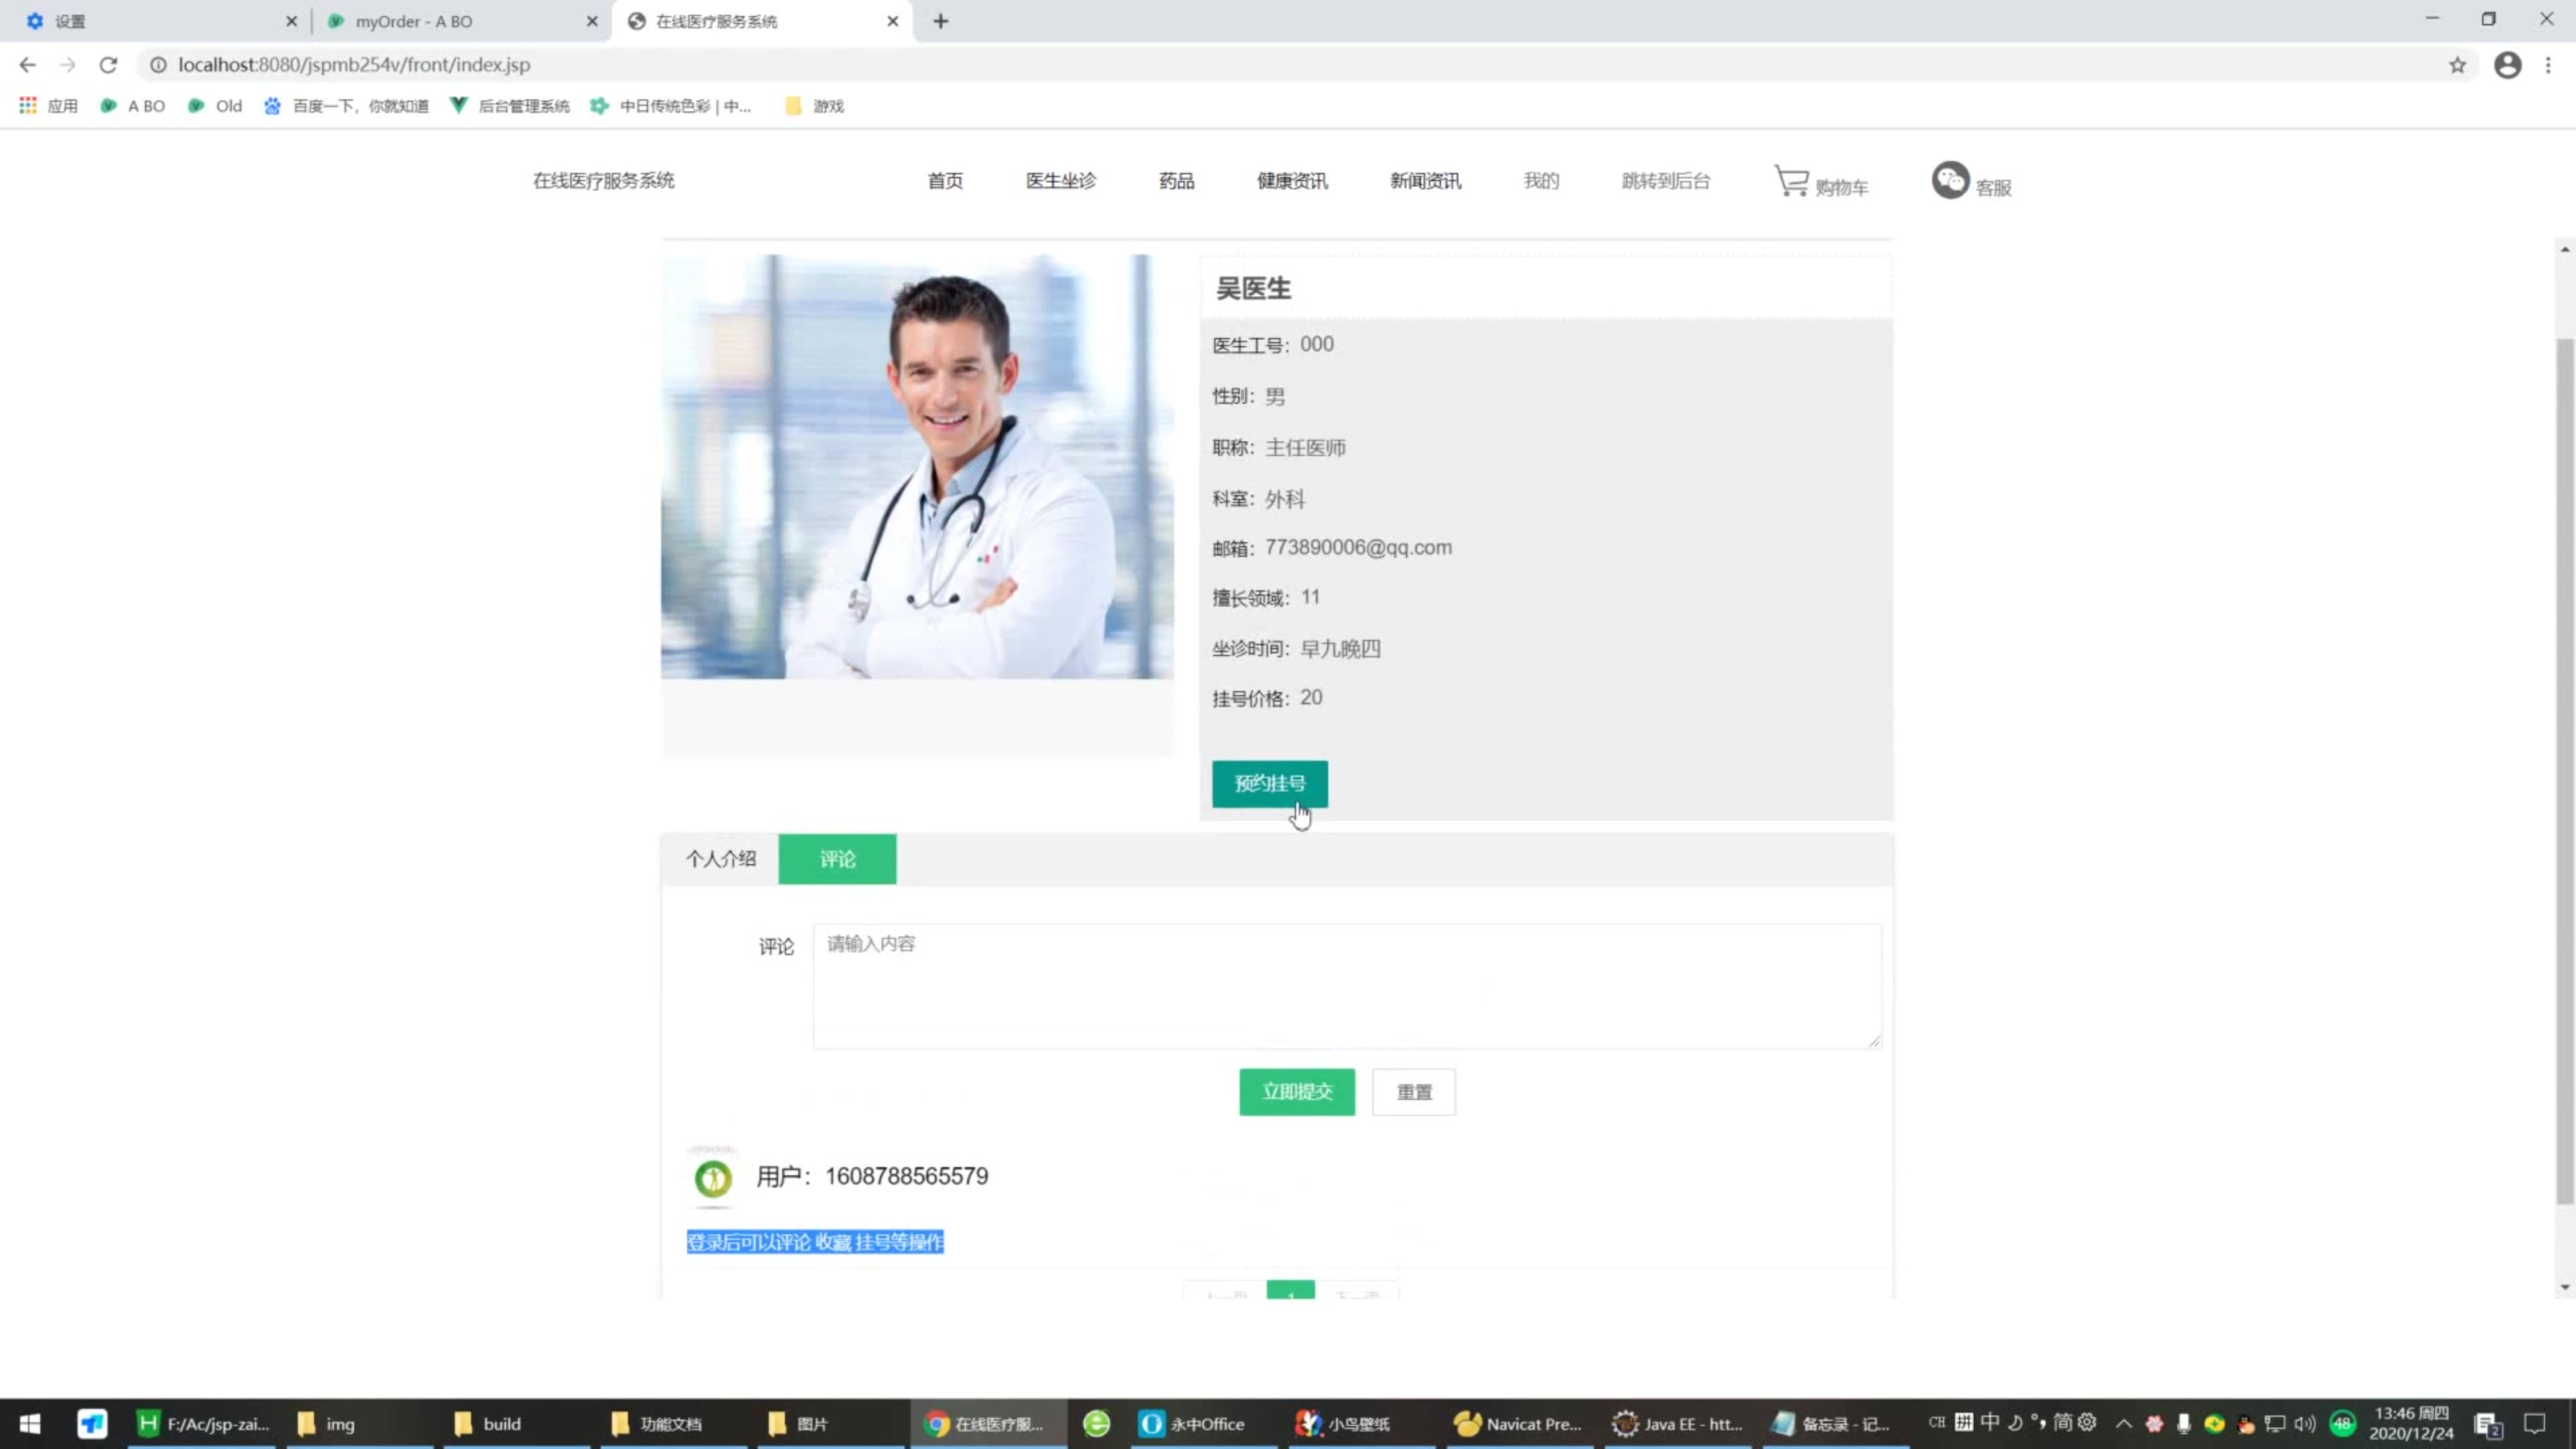Open Chrome profile account icon
This screenshot has height=1449, width=2576.
(x=2507, y=65)
